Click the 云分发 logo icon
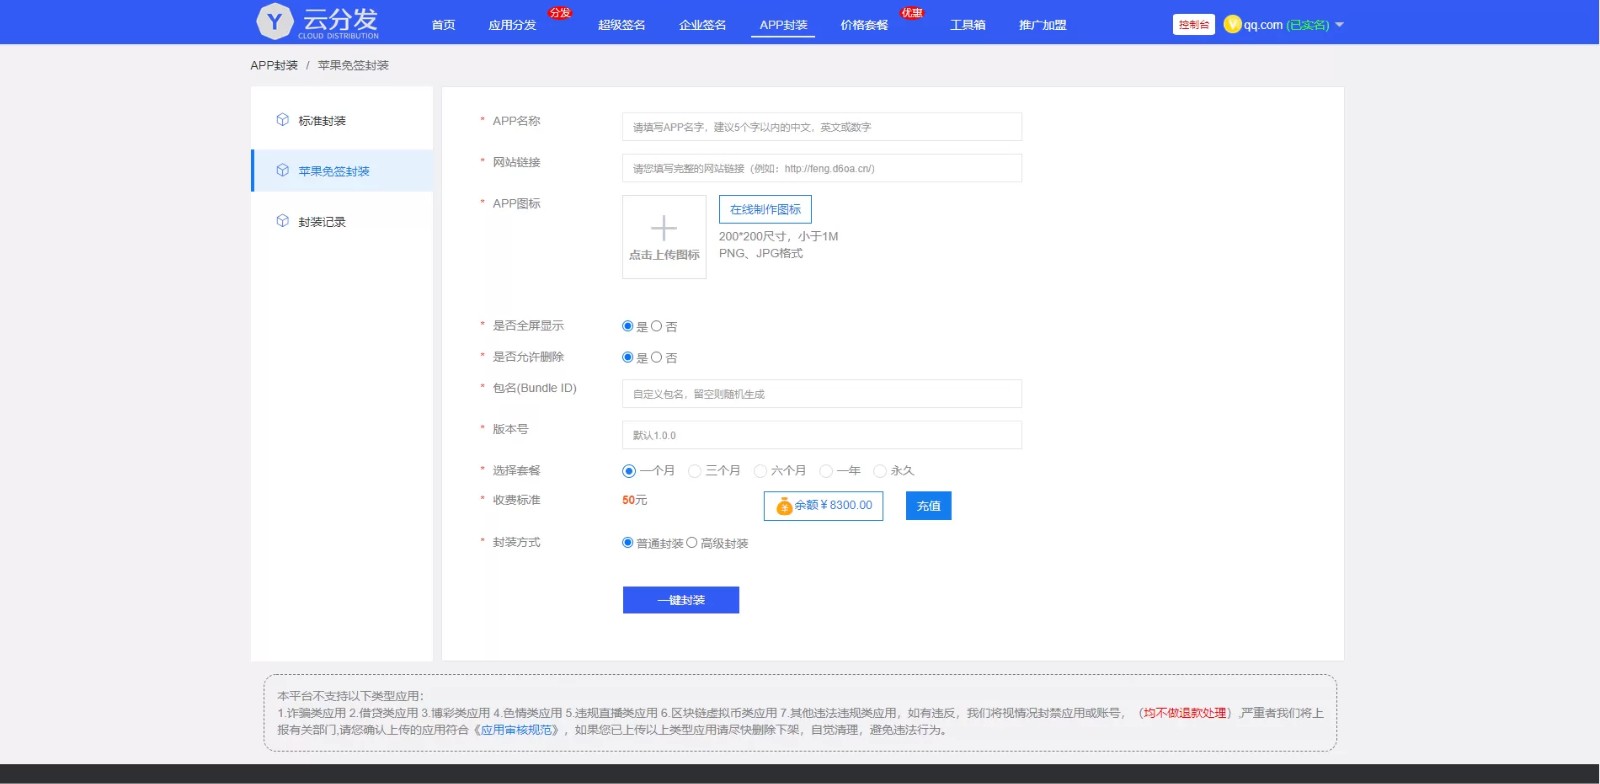The image size is (1600, 784). point(274,21)
